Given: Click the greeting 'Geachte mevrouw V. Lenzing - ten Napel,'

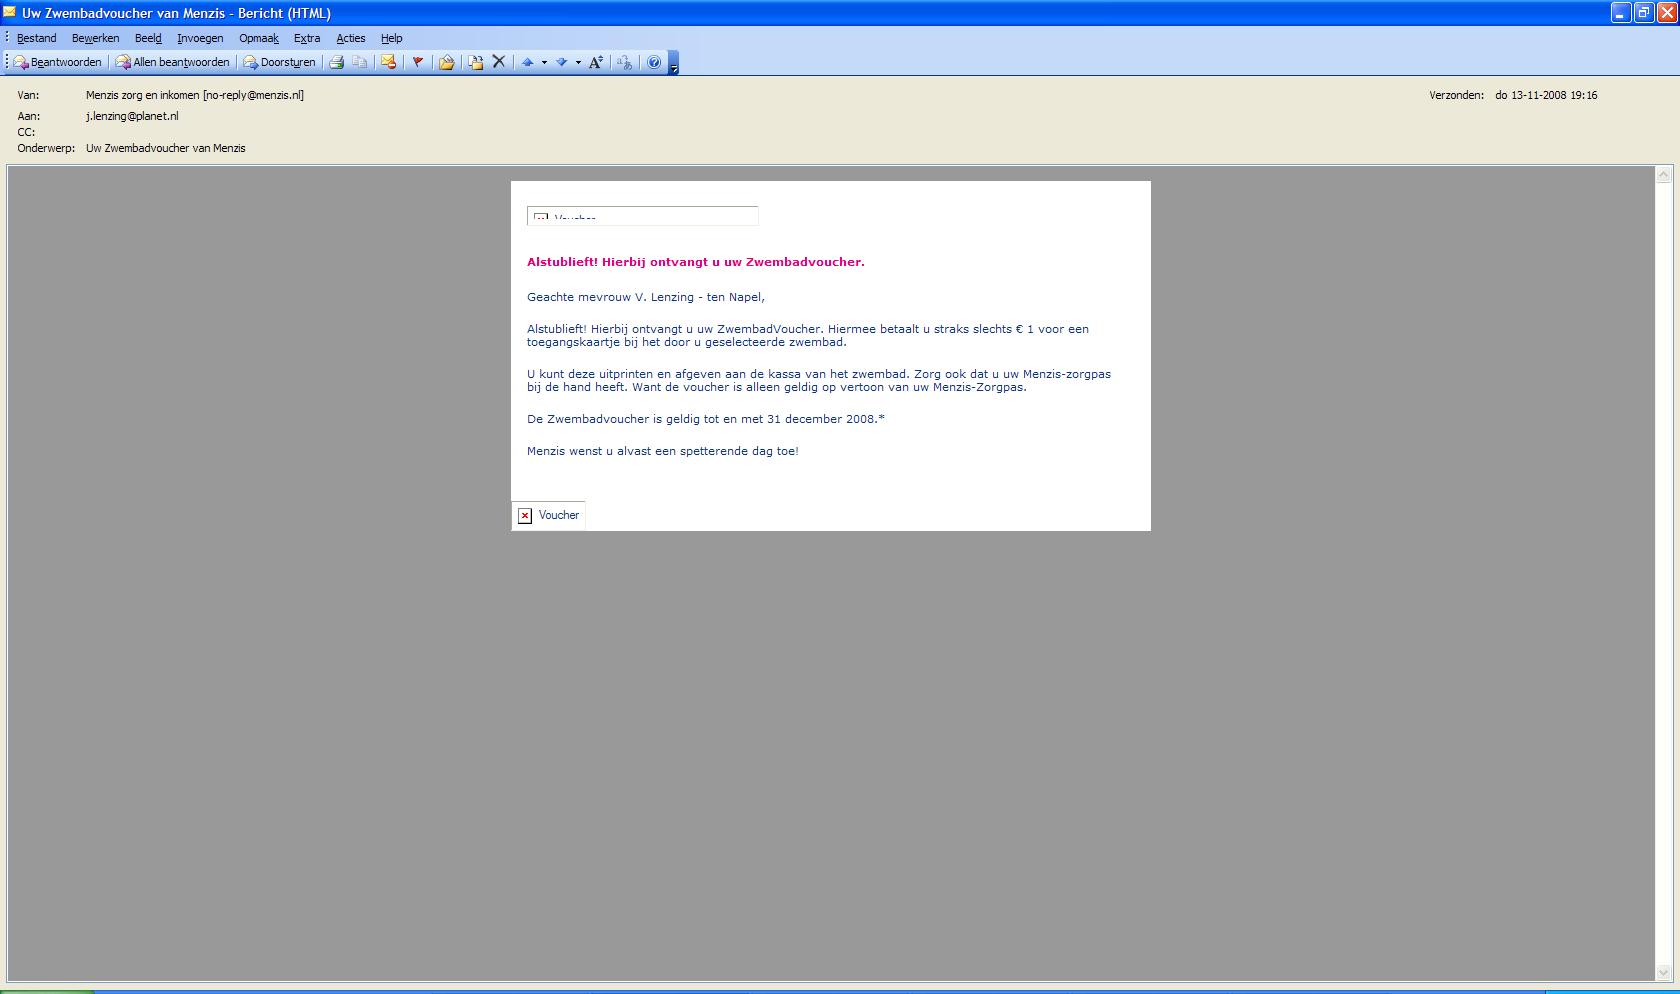Looking at the screenshot, I should [646, 297].
